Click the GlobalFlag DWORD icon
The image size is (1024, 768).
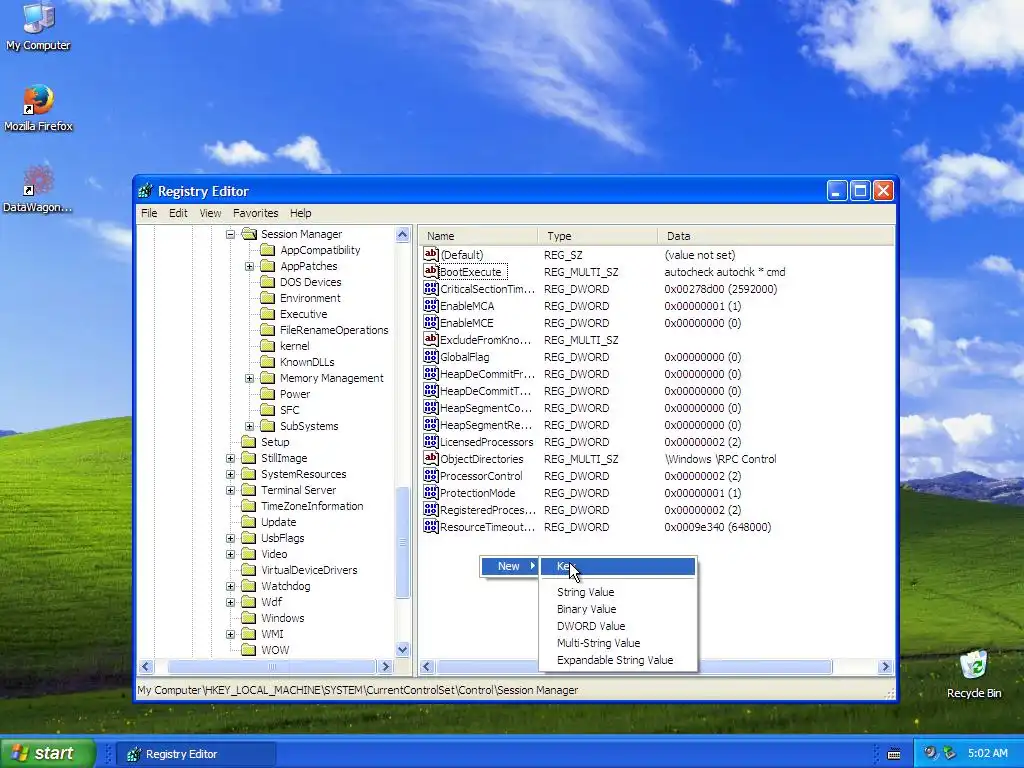pos(430,357)
